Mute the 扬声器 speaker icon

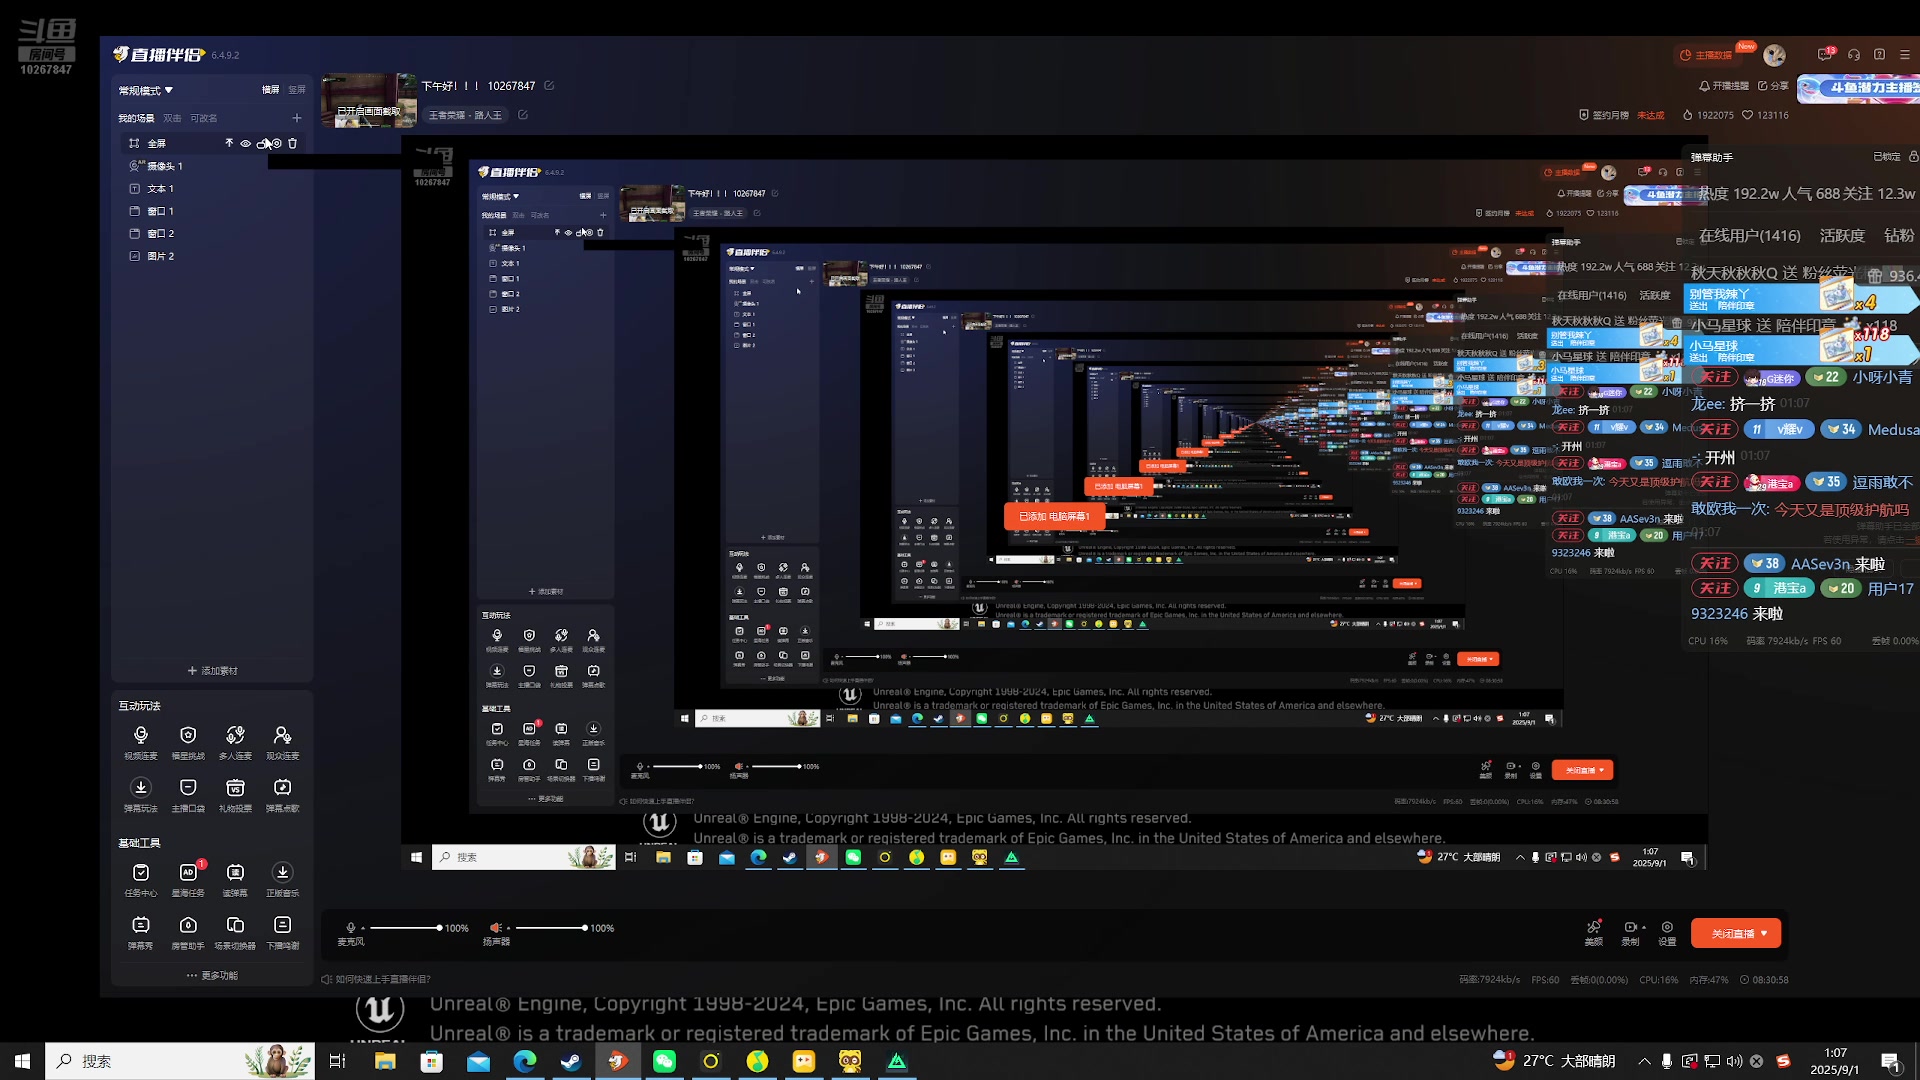494,927
